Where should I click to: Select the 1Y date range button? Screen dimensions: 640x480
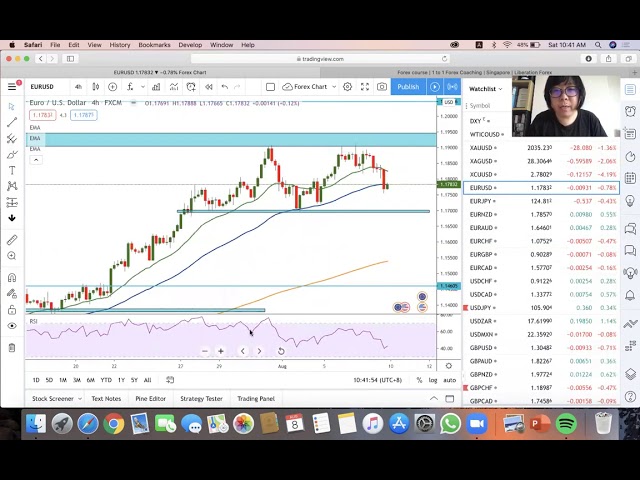click(121, 380)
